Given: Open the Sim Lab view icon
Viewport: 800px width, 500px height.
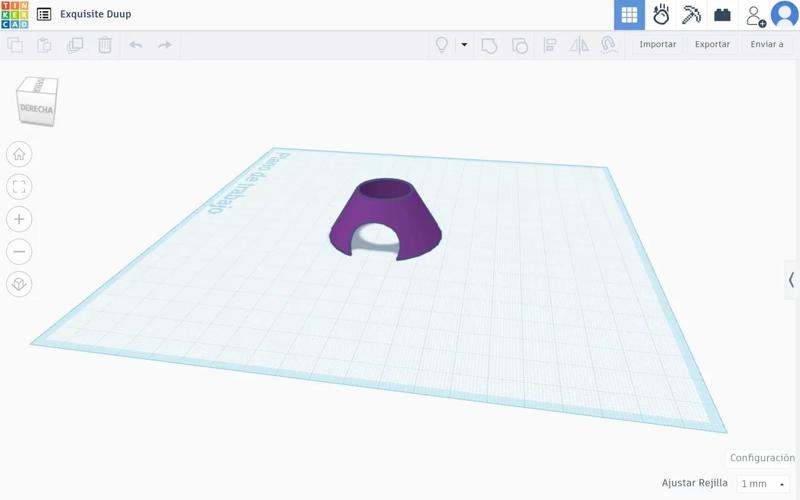Looking at the screenshot, I should (x=661, y=15).
